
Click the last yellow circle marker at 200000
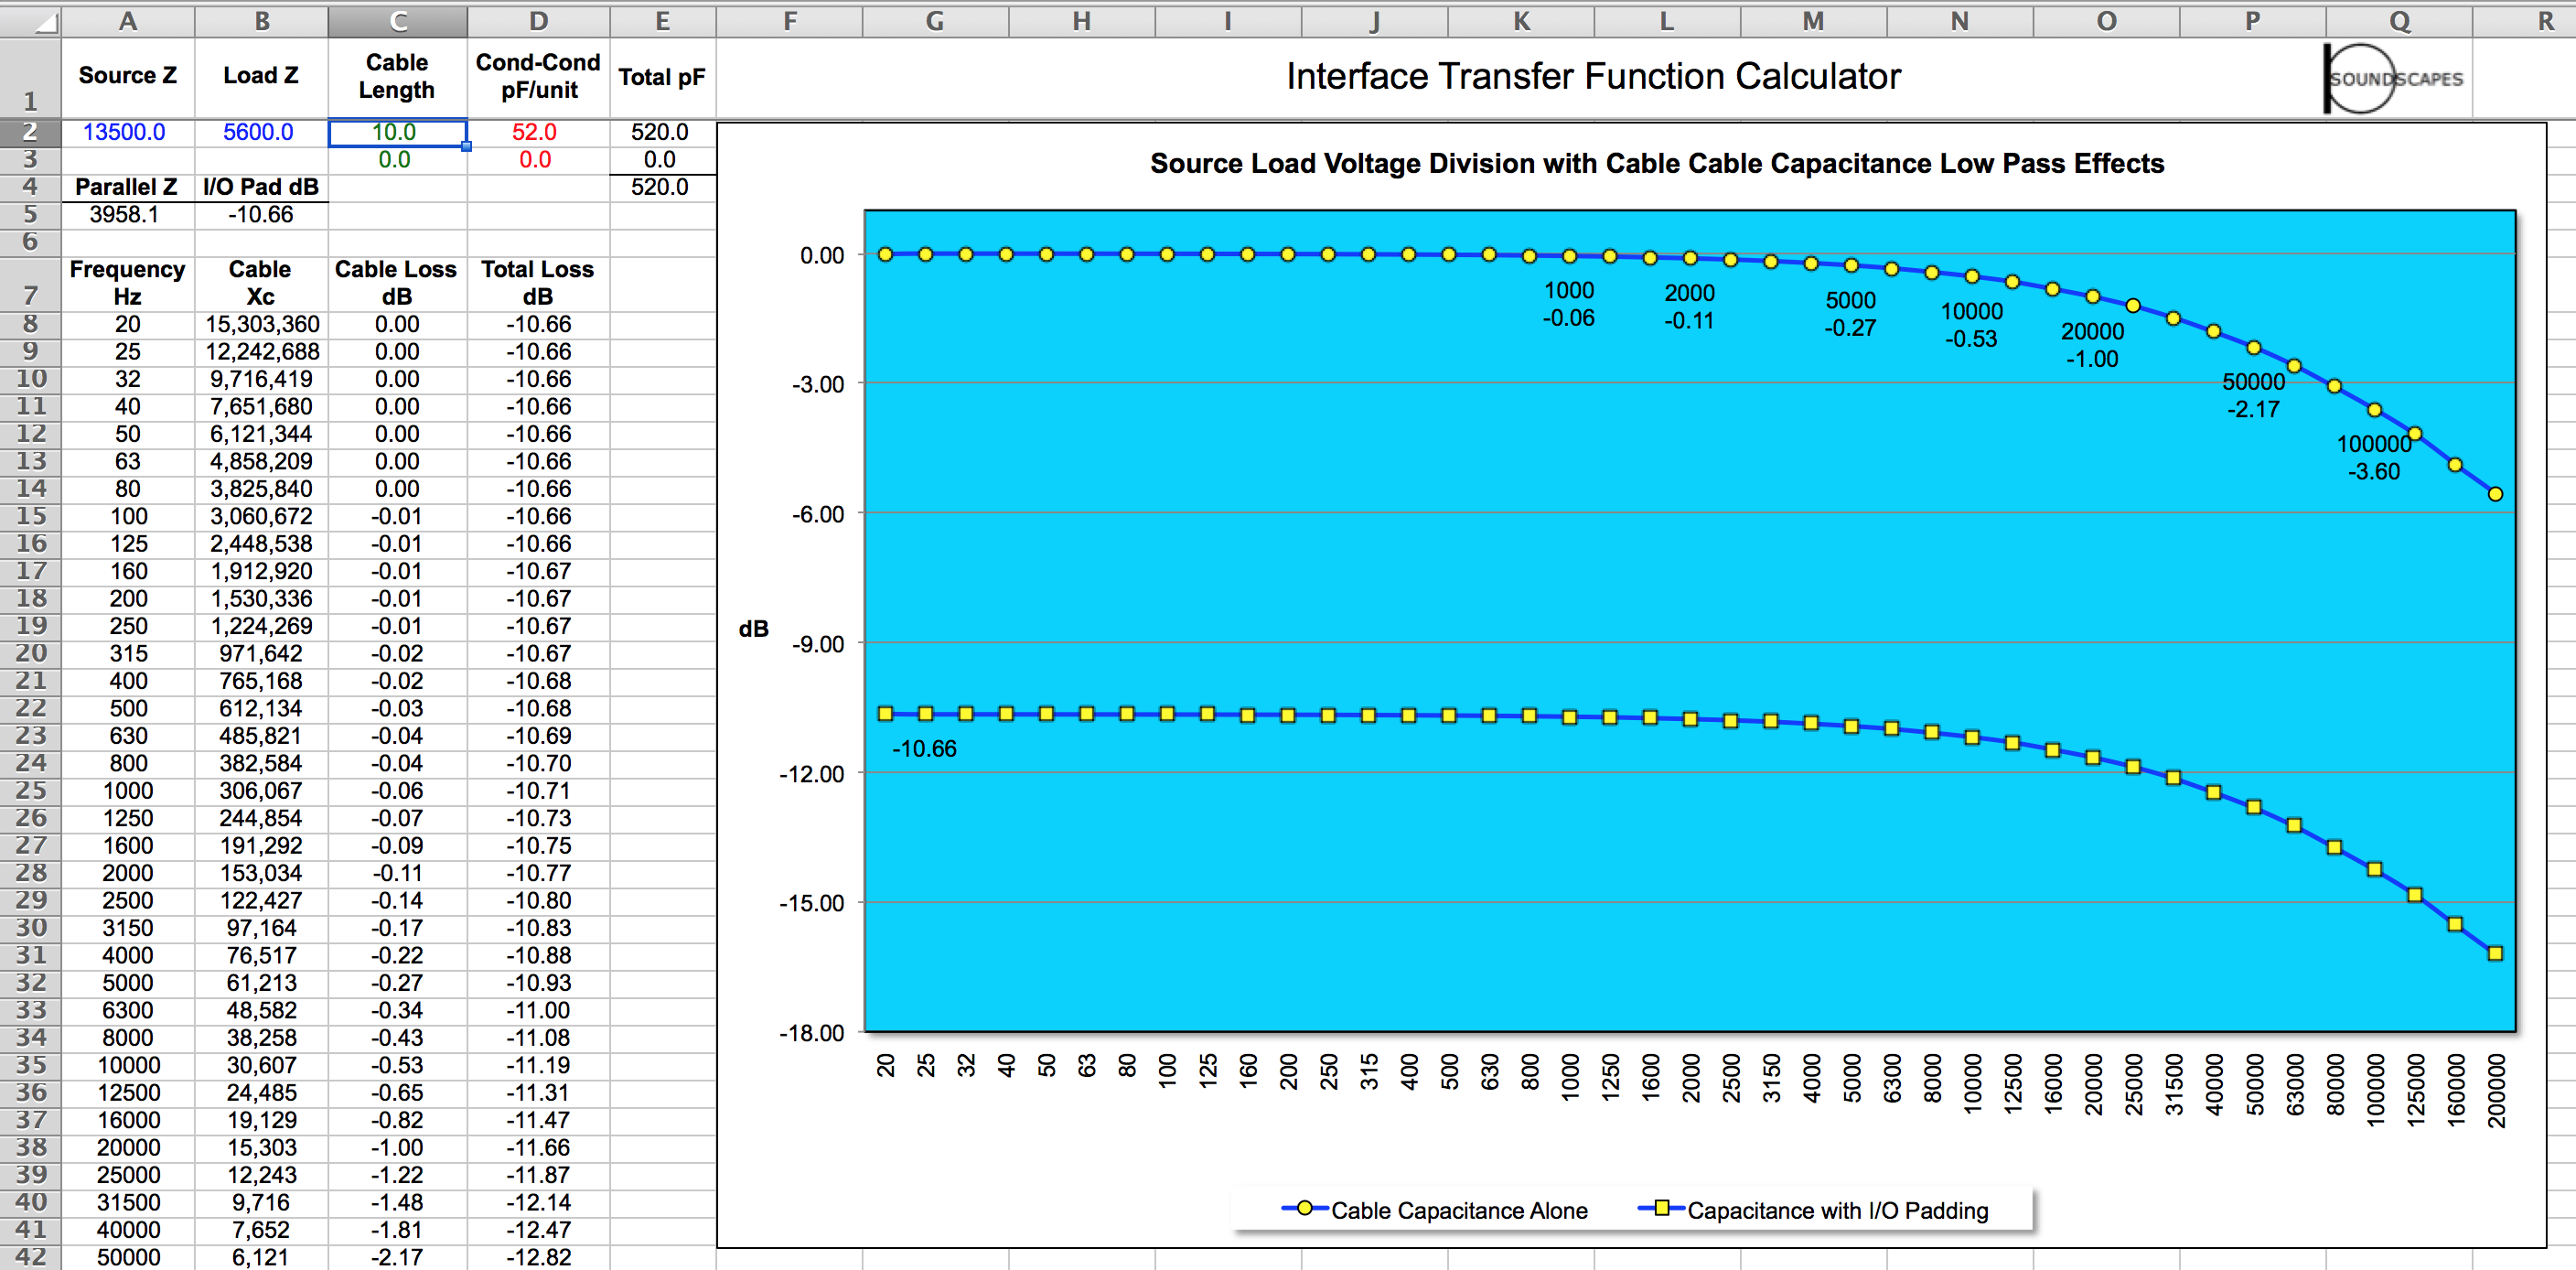tap(2495, 494)
